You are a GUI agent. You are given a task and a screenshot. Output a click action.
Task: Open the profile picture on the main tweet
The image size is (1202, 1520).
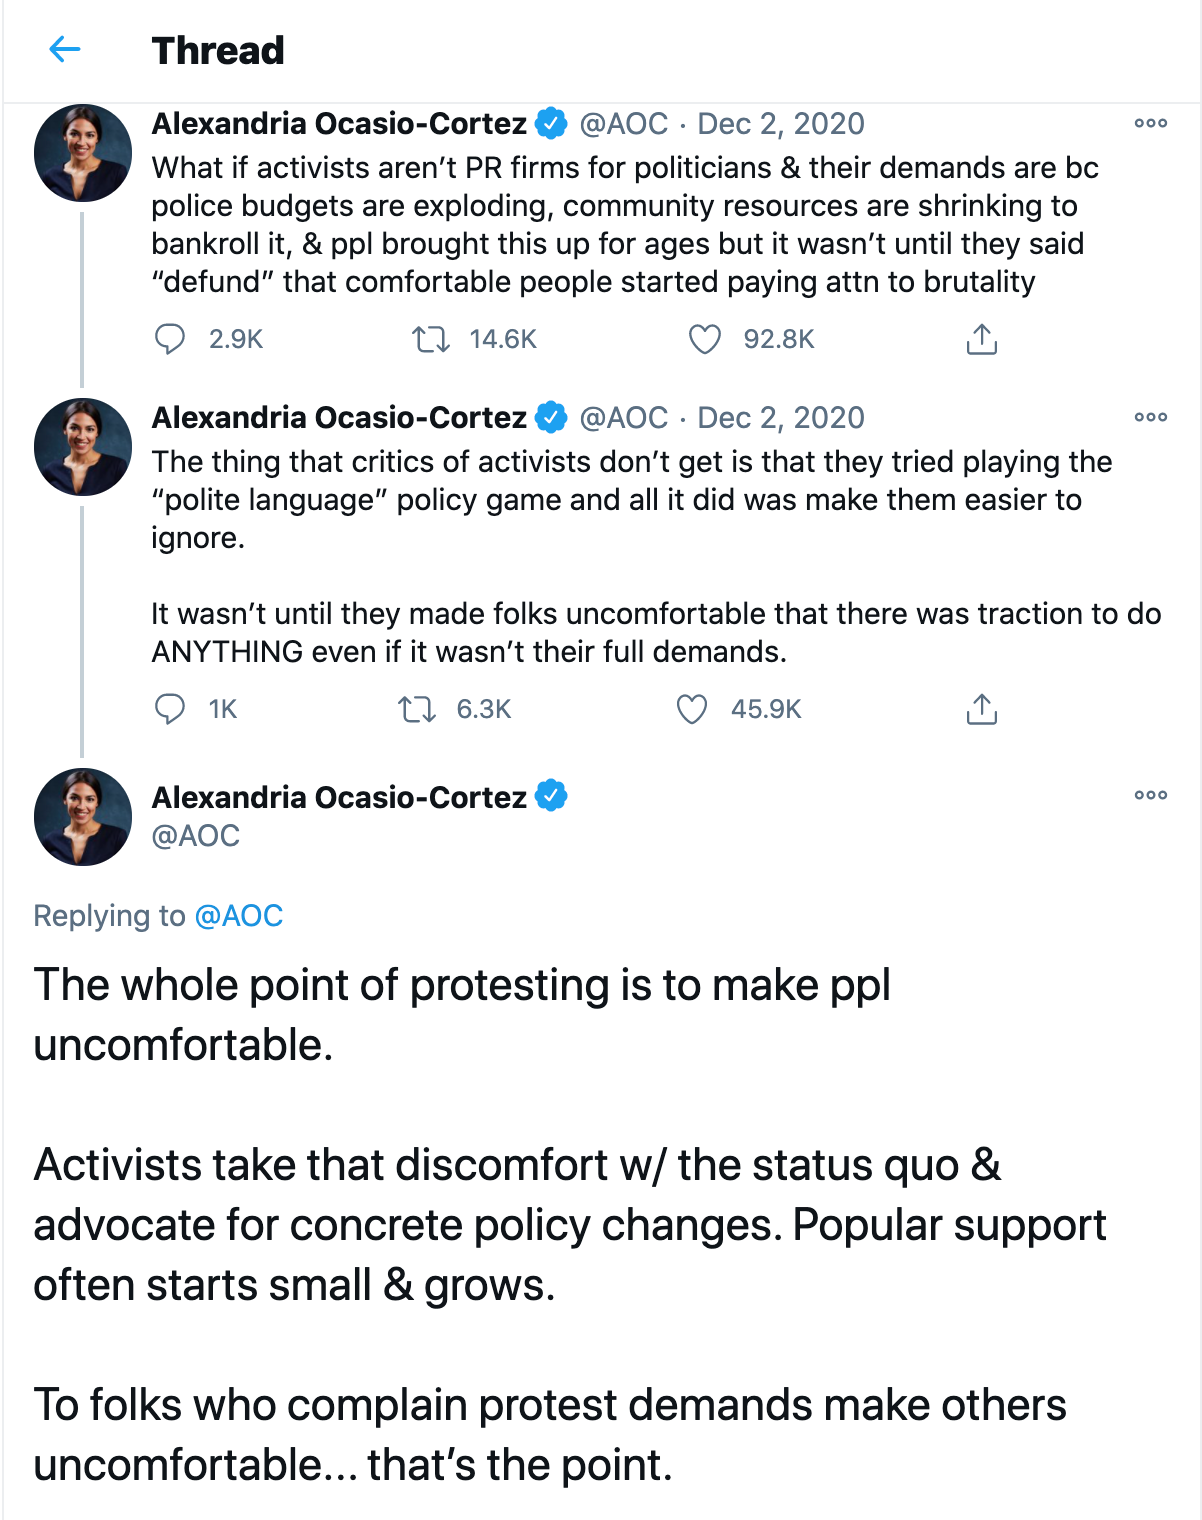pos(83,817)
